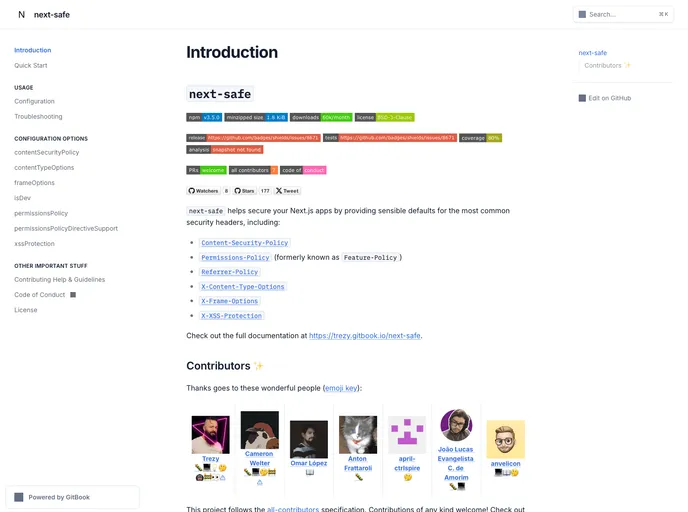This screenshot has width=688, height=512.
Task: Open the Content-Security-Policy code link
Action: coord(244,243)
